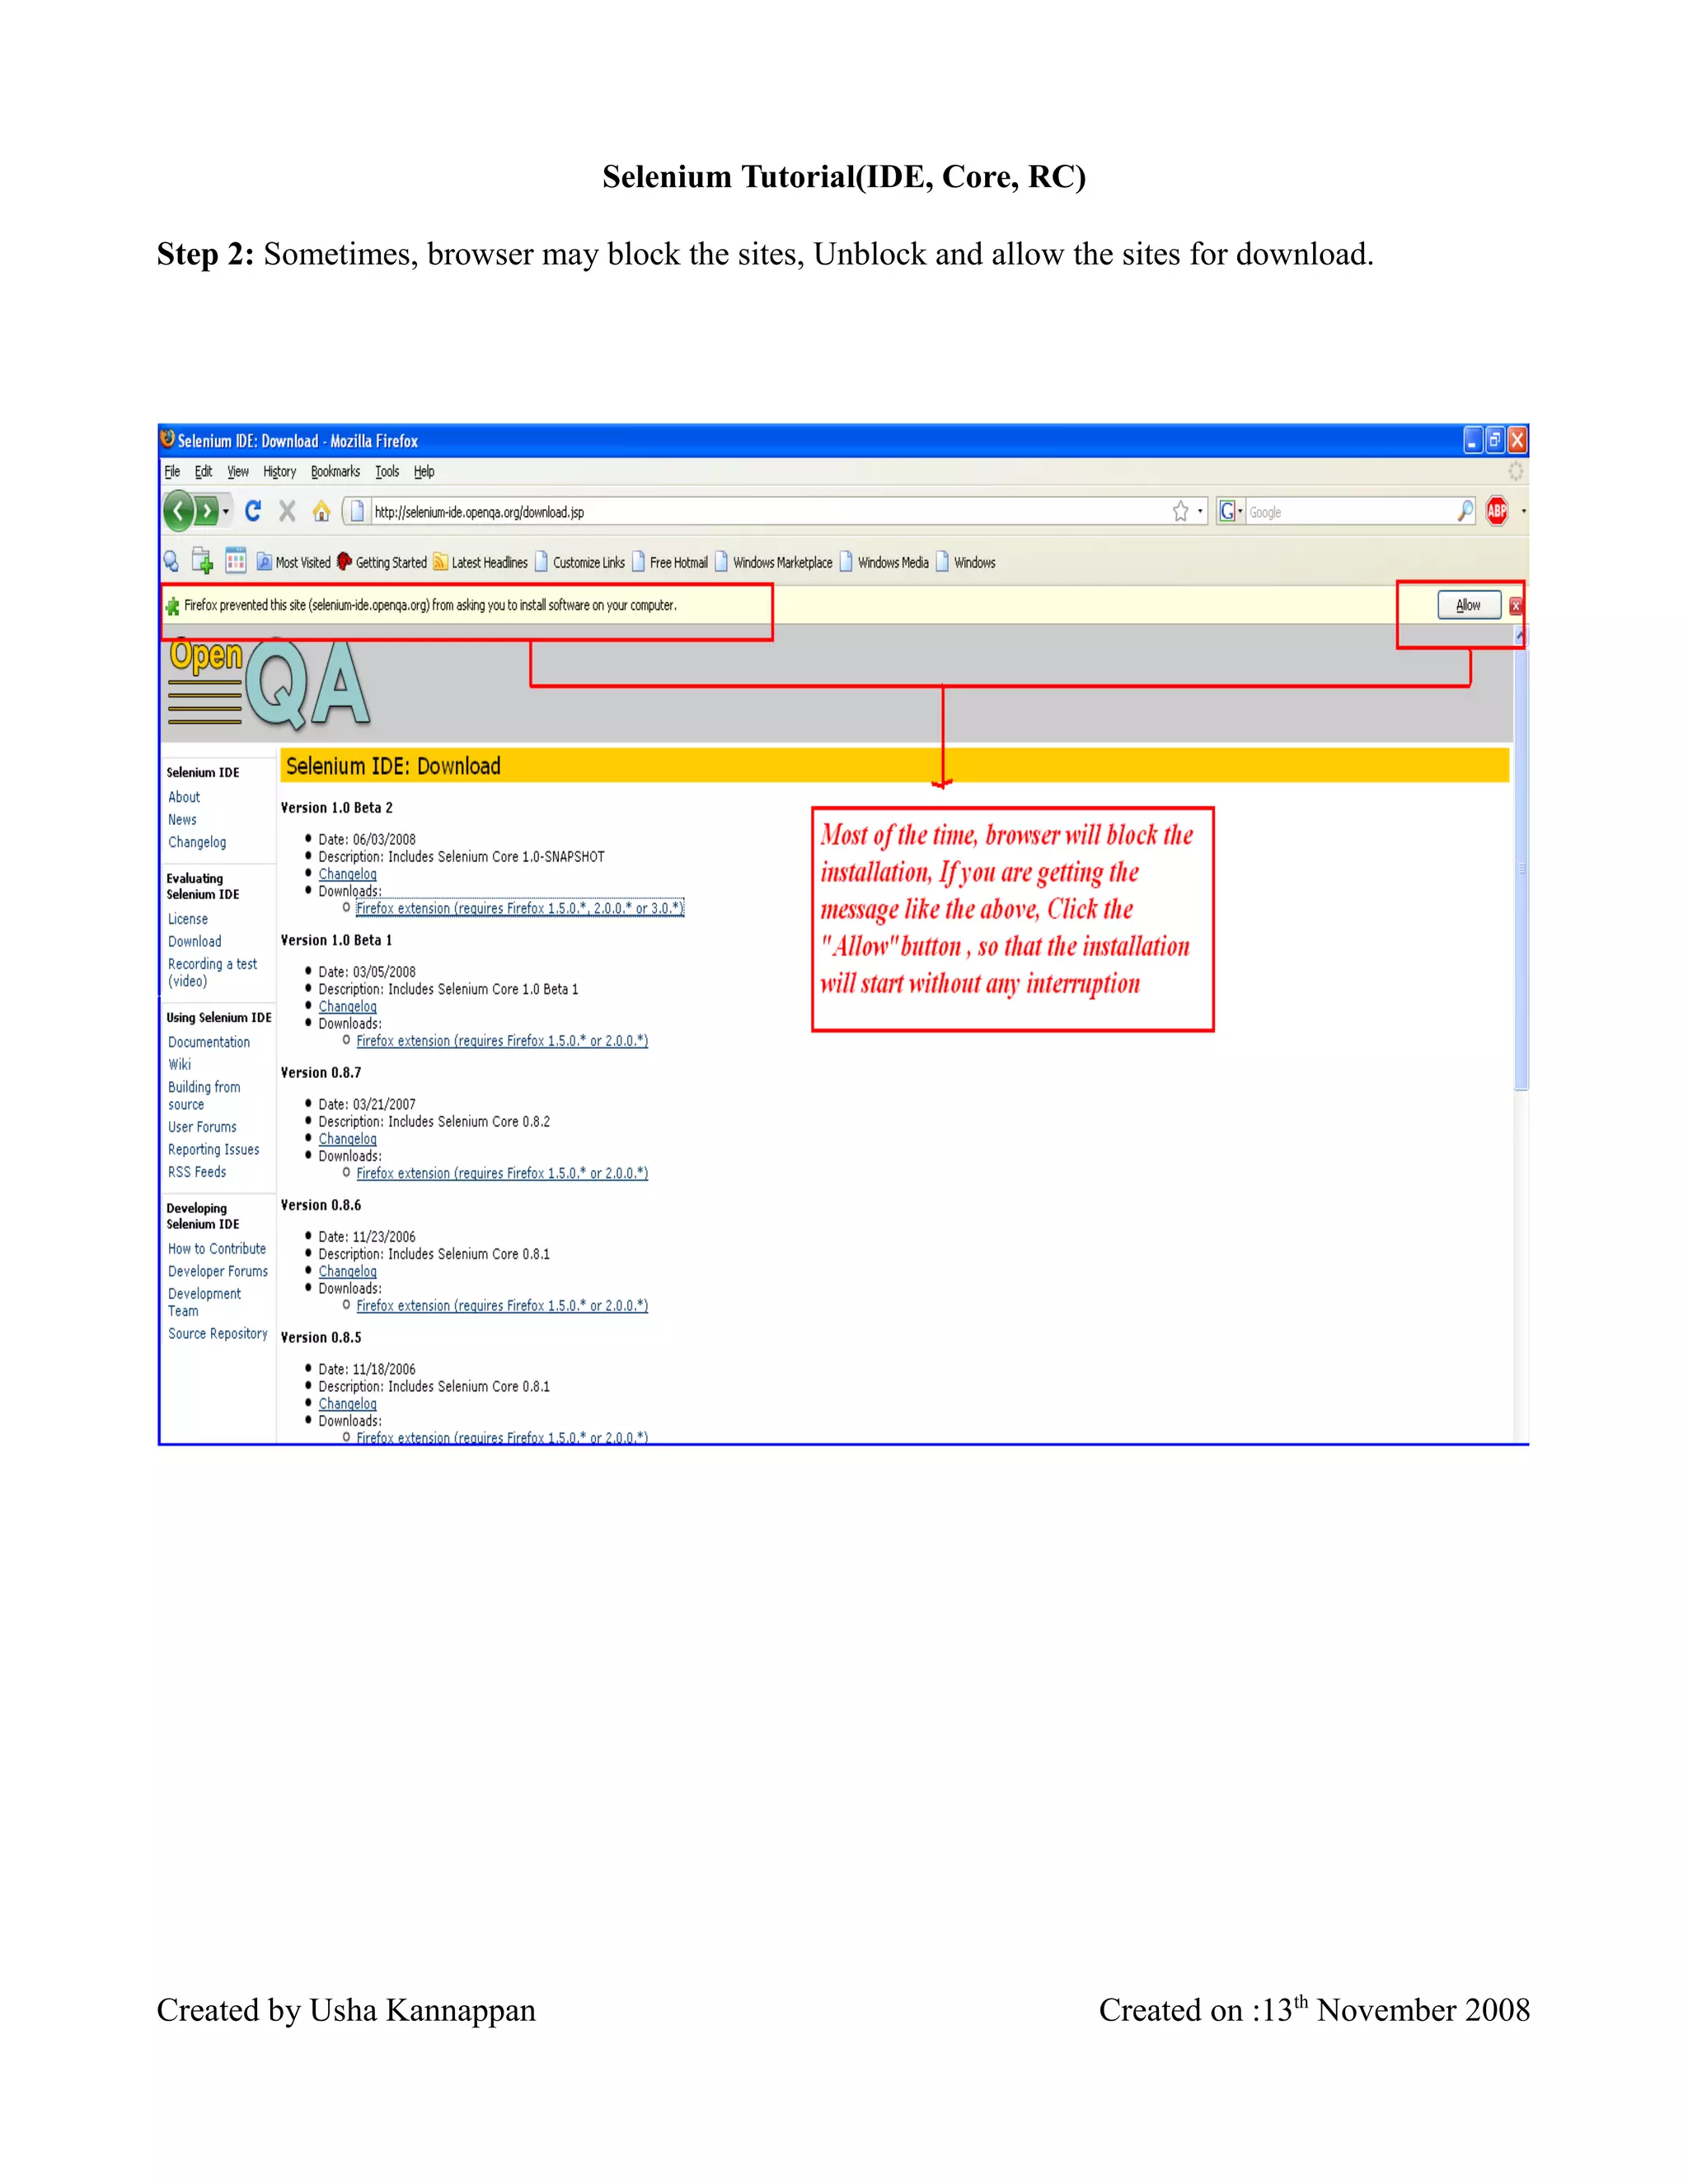Reload the page with the refresh icon

point(253,511)
